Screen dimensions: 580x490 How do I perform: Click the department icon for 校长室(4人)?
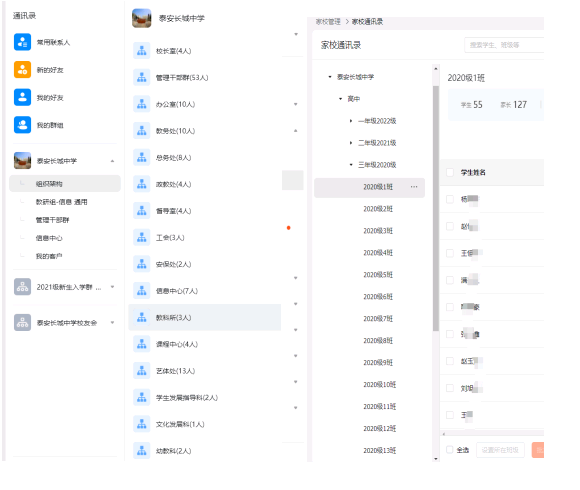click(142, 51)
